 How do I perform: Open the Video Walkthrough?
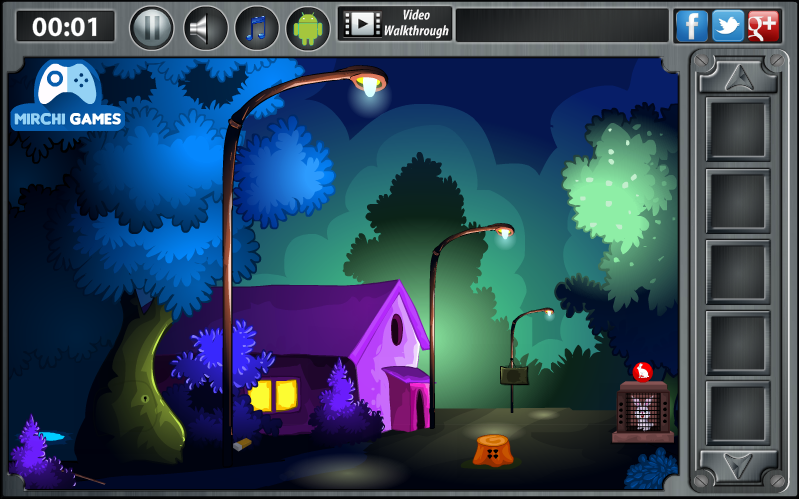pos(395,24)
